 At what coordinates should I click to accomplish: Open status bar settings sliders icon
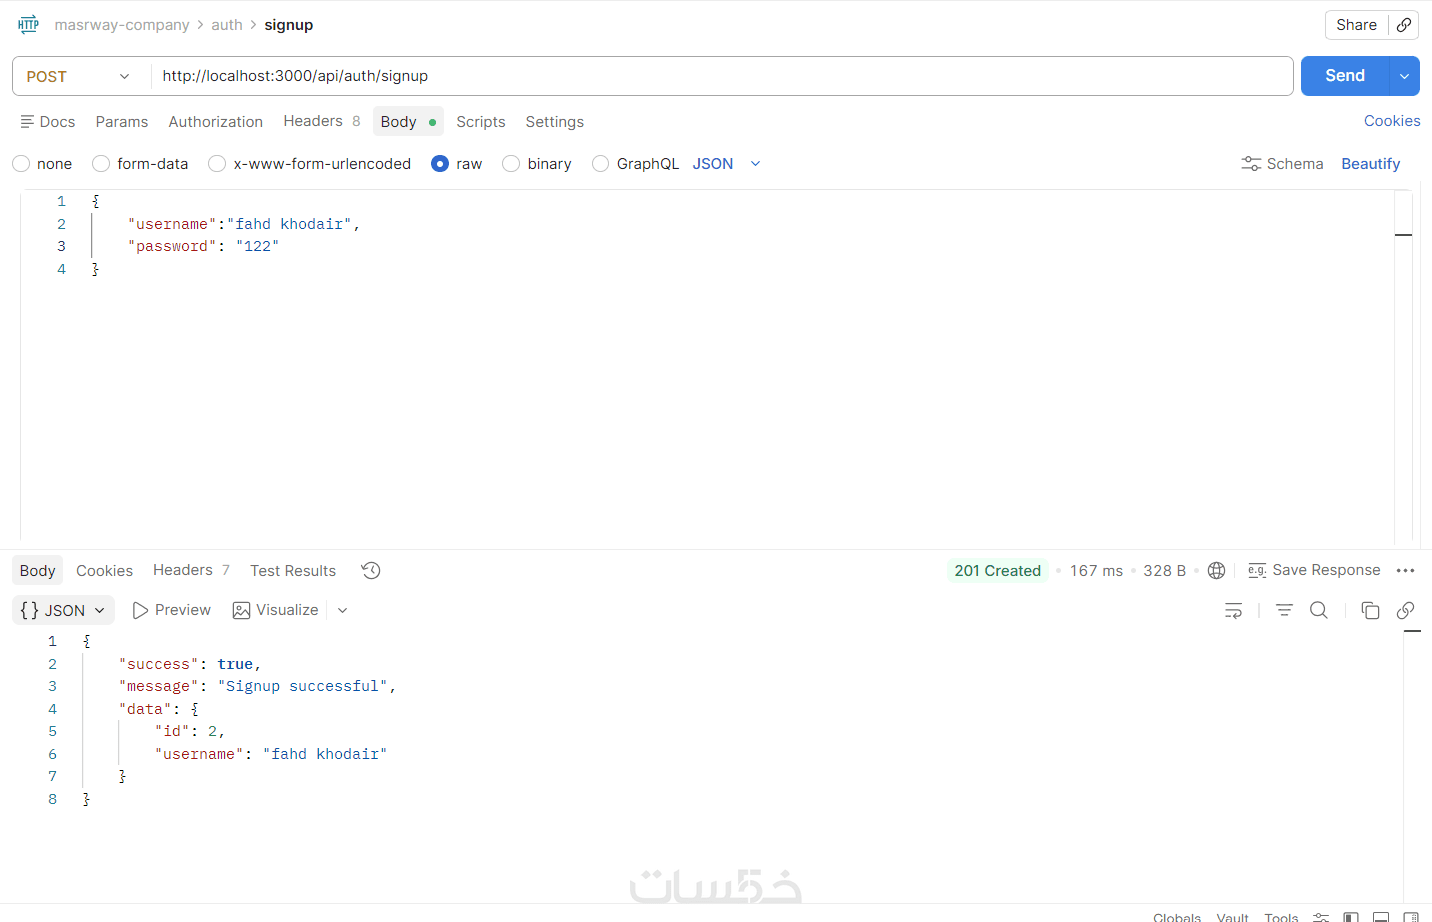(1321, 917)
